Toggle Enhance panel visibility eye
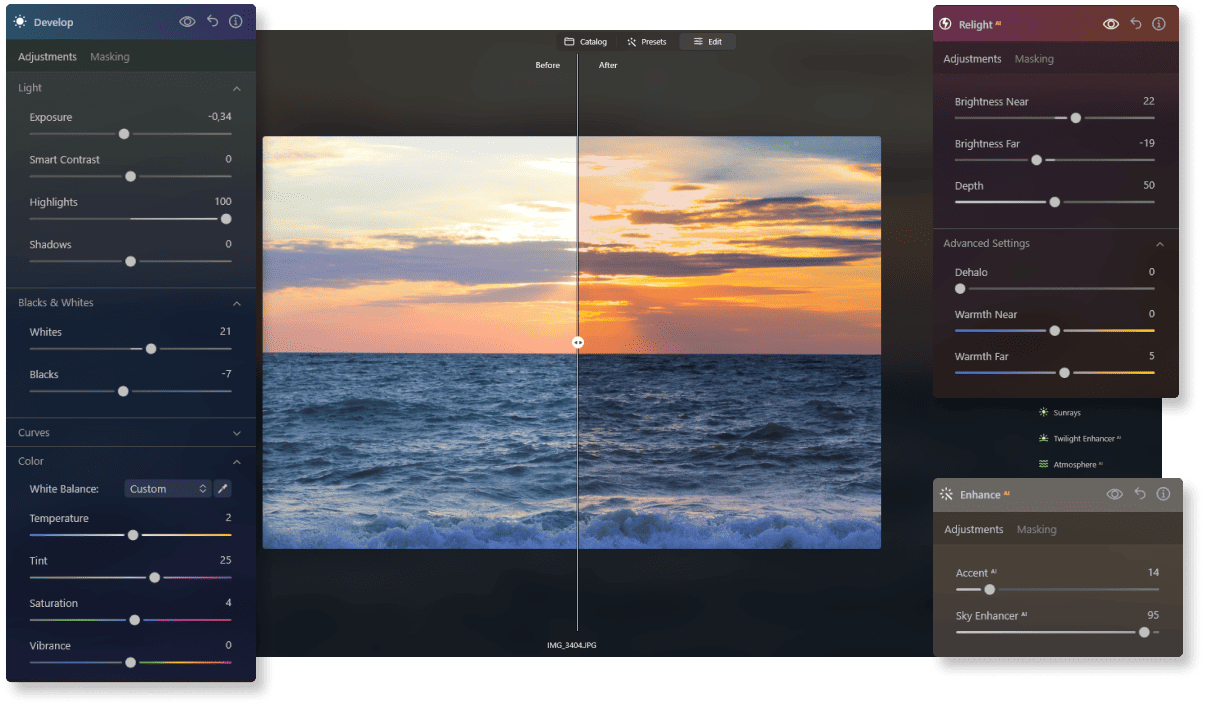Screen dimensions: 1205x706 click(1114, 494)
